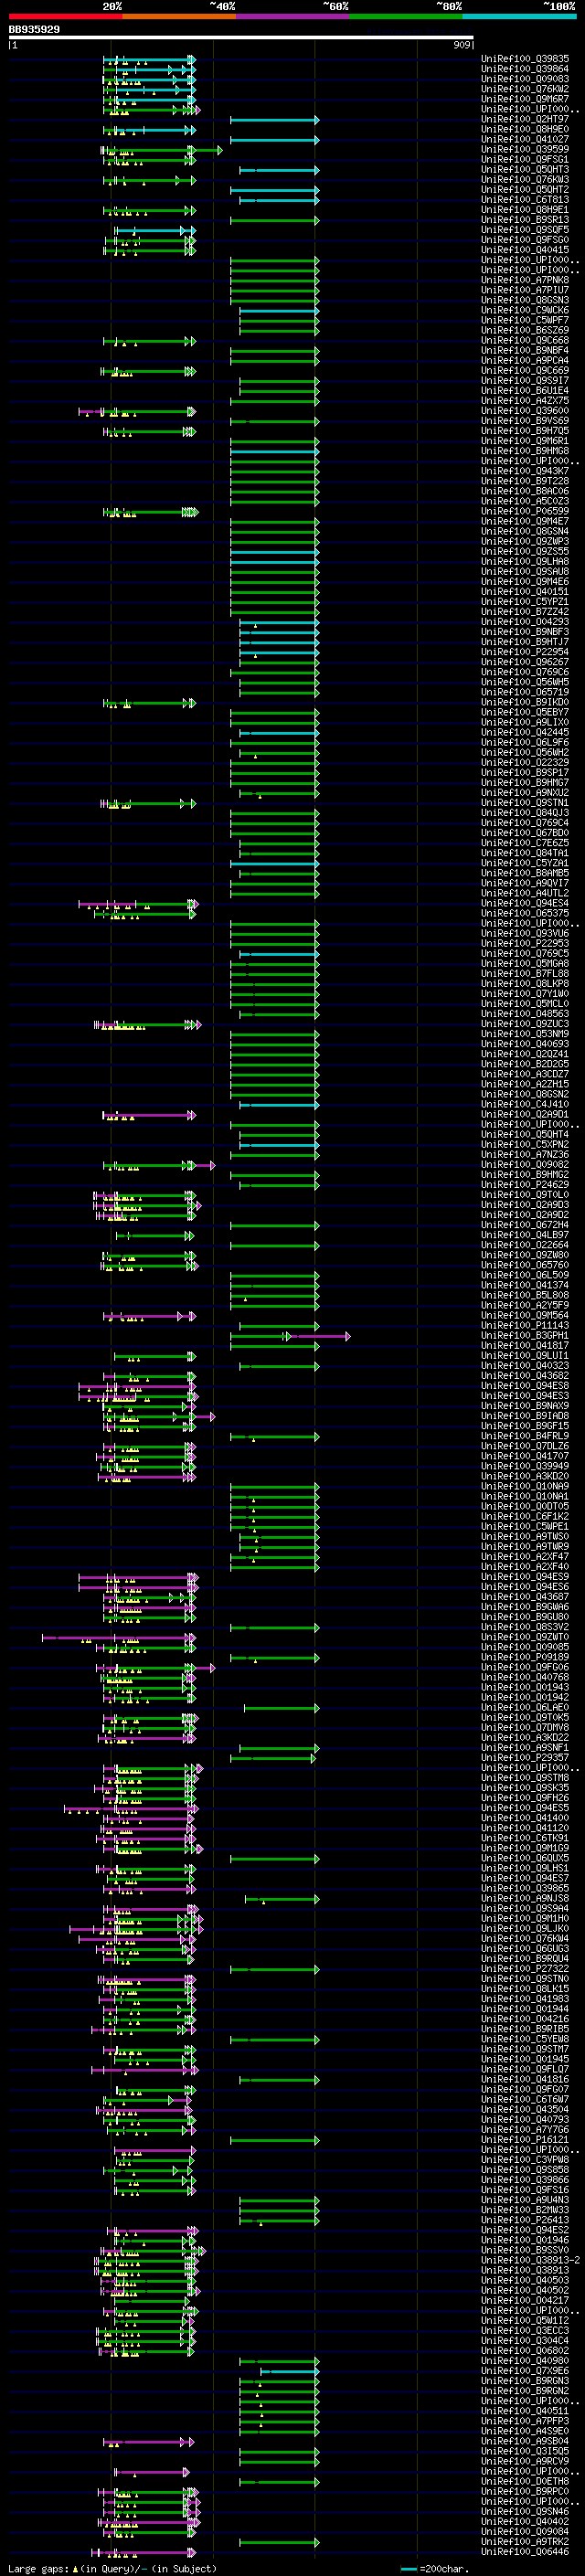Click hit label UniRef100_Q41816
585x2576 pixels.
pos(525,2079)
